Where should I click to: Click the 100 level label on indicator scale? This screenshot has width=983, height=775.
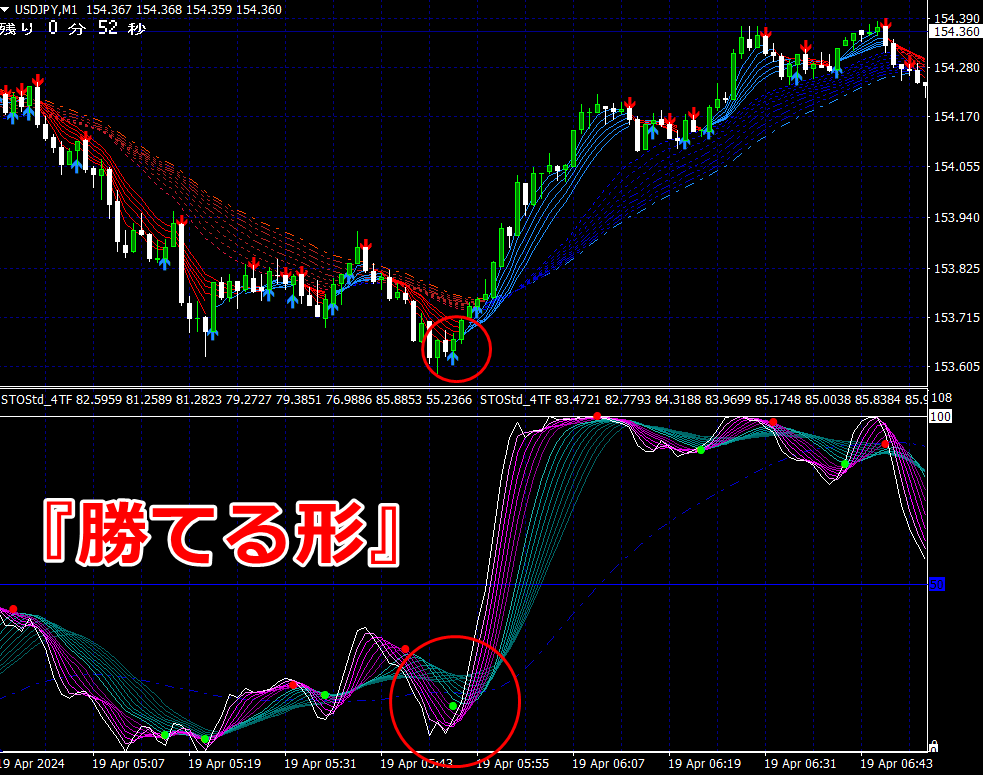[940, 416]
